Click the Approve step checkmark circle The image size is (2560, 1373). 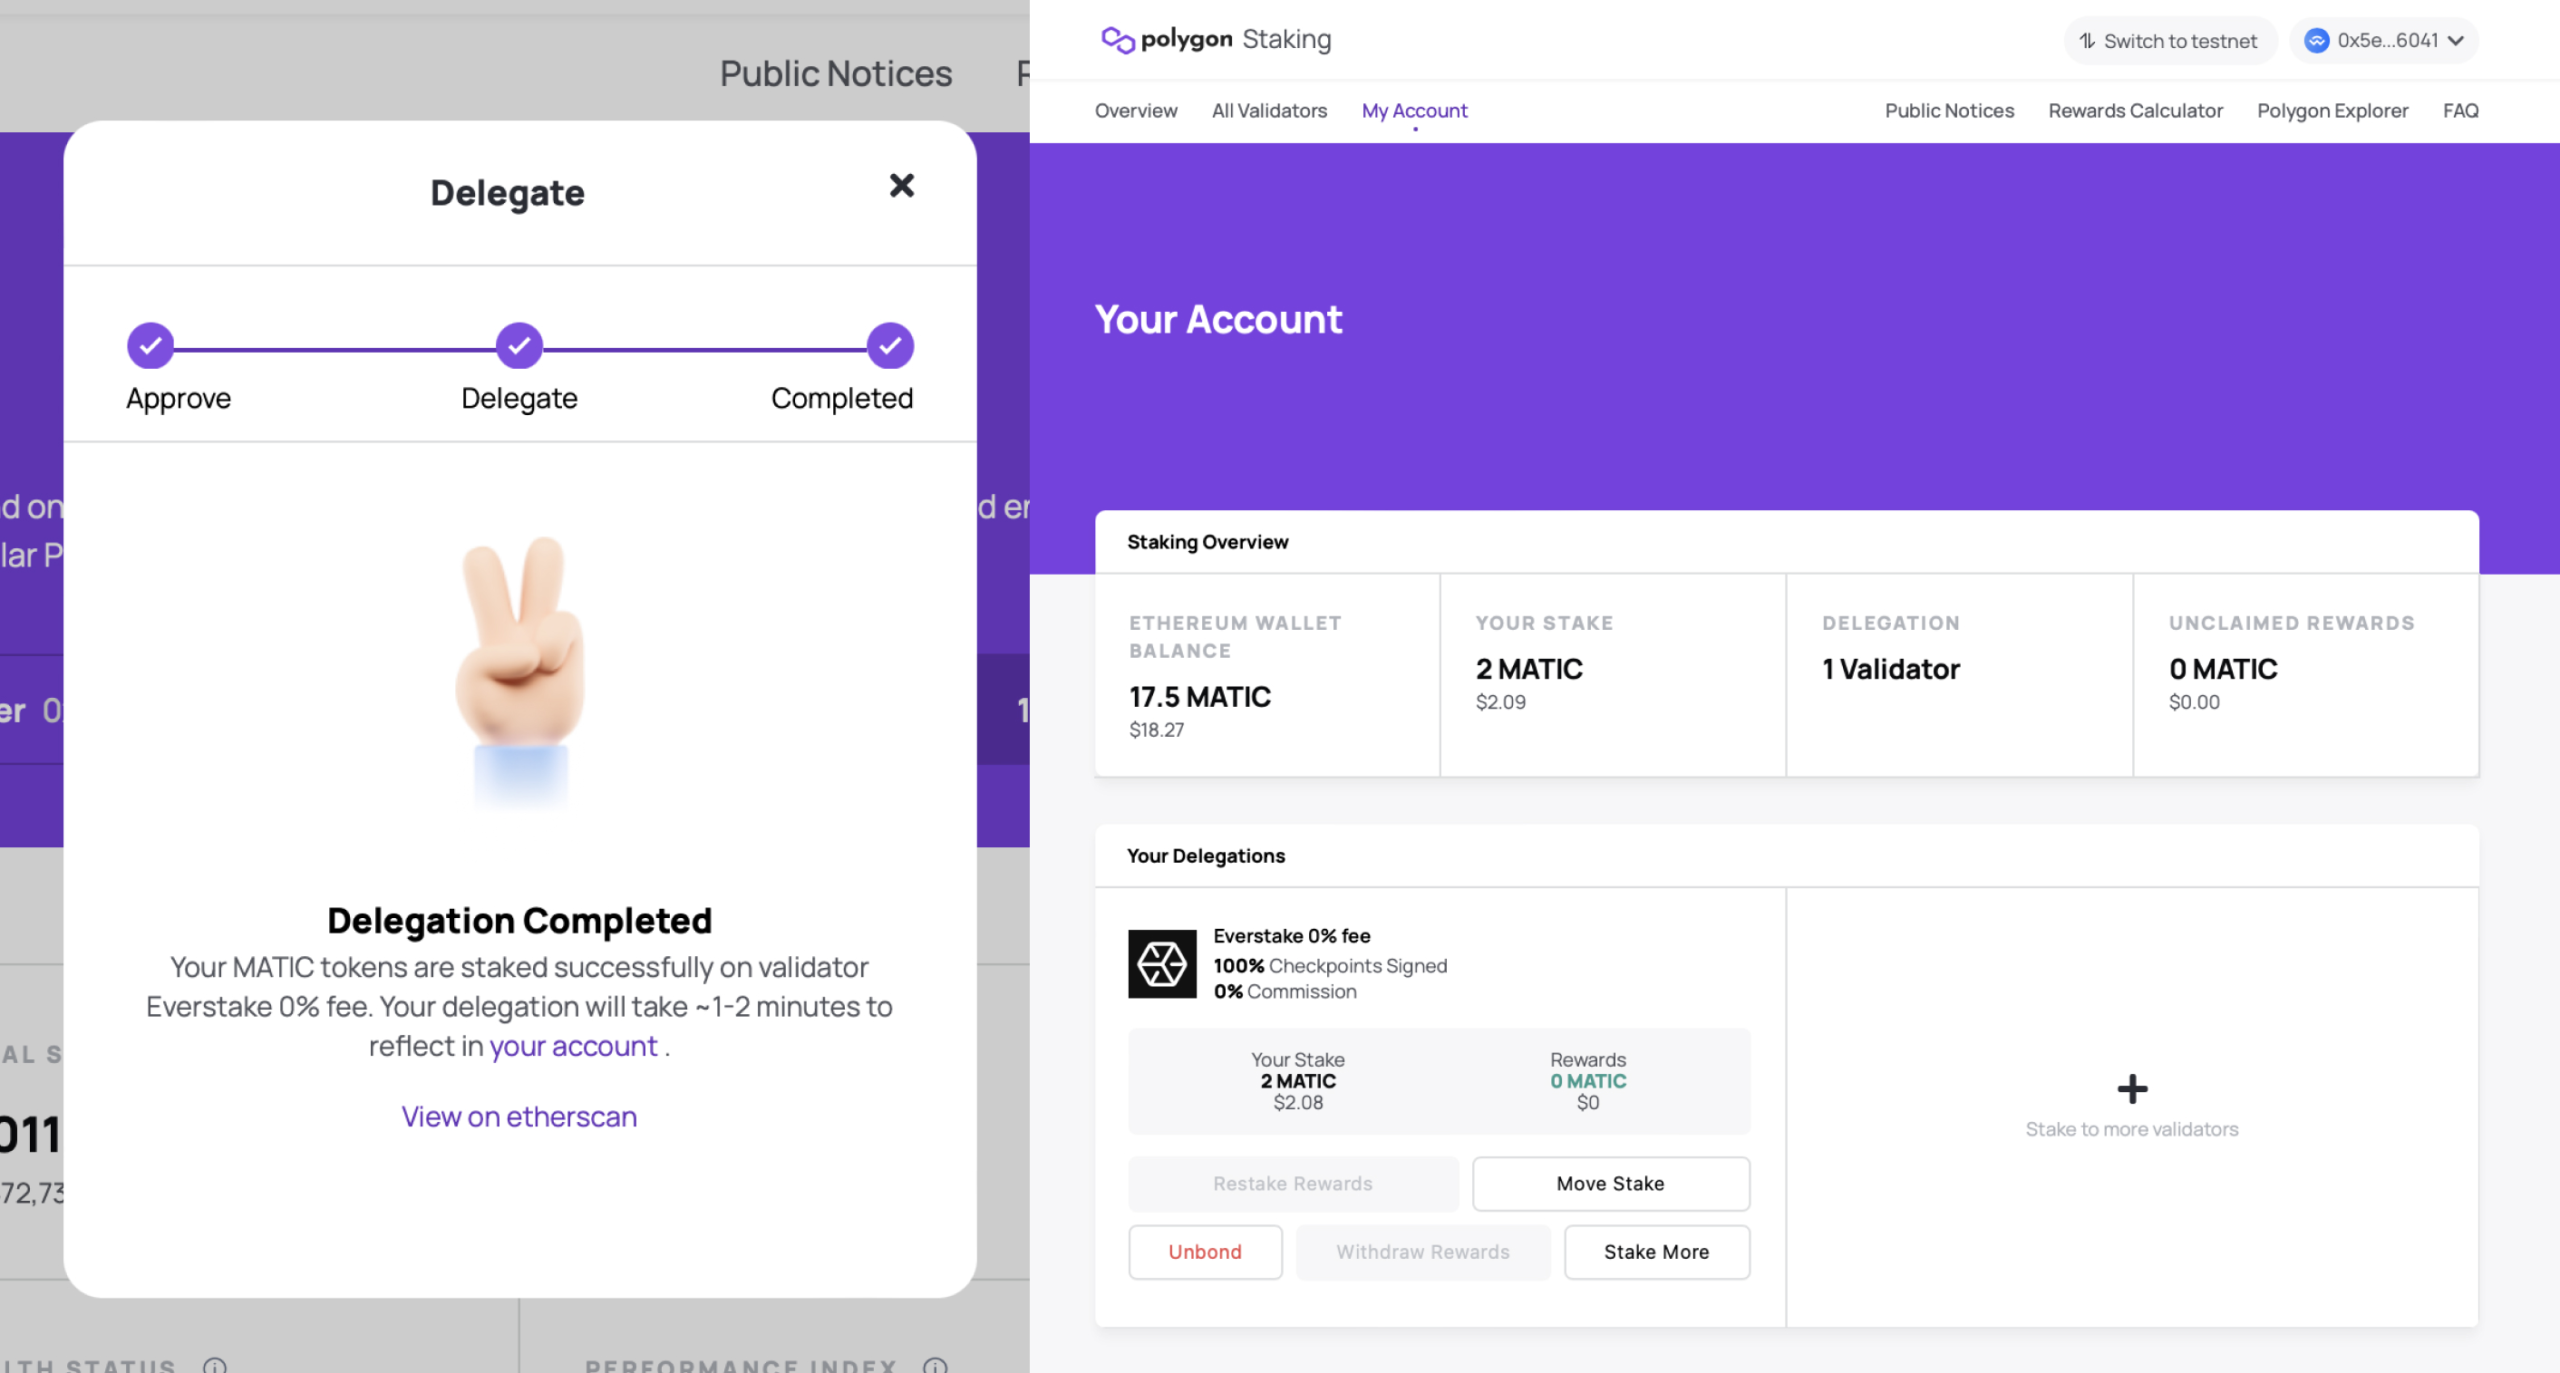tap(150, 346)
